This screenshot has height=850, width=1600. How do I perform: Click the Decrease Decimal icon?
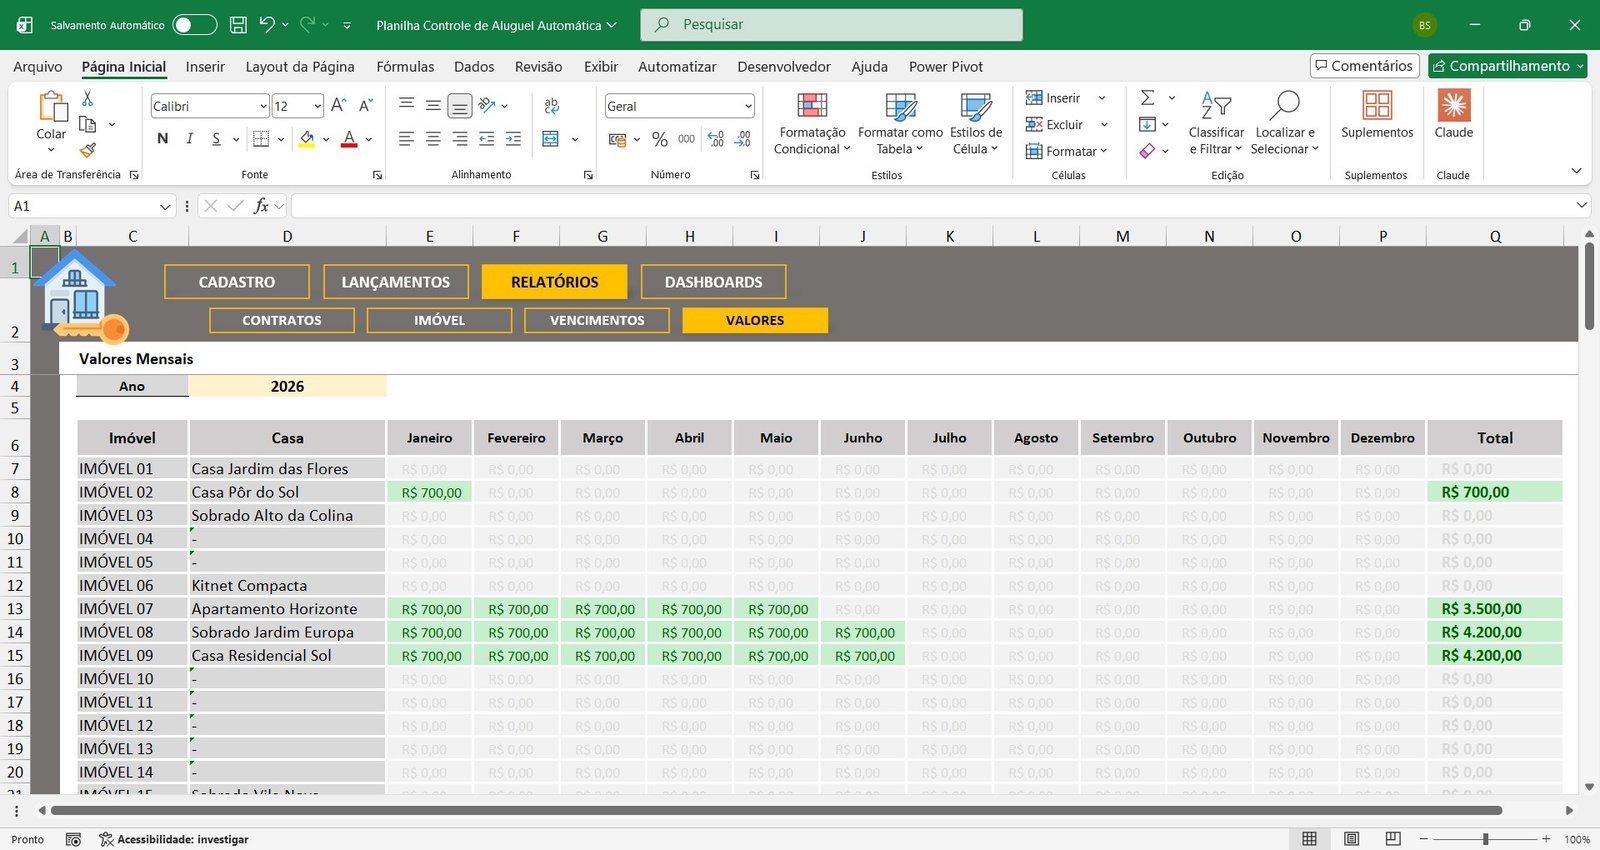click(743, 139)
